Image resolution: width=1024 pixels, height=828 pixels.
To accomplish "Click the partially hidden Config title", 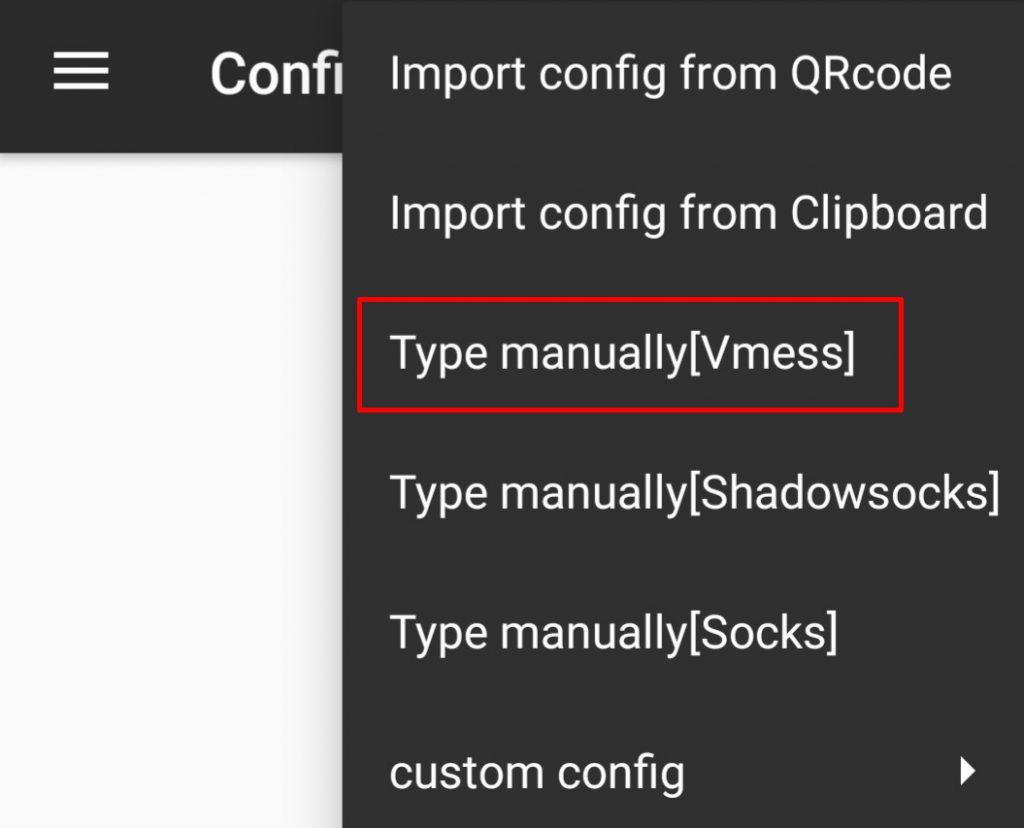I will [x=275, y=73].
